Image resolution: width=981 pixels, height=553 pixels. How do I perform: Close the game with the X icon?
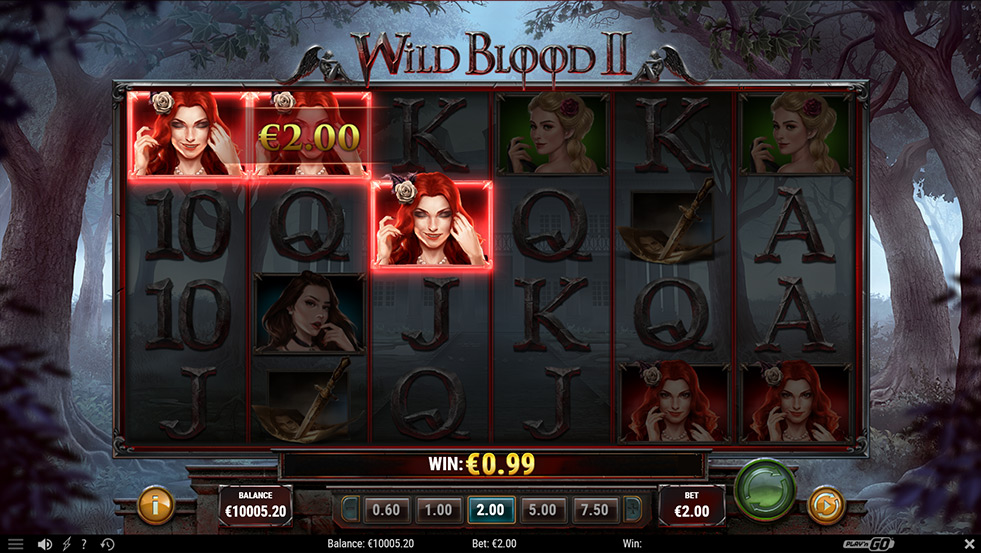969,544
